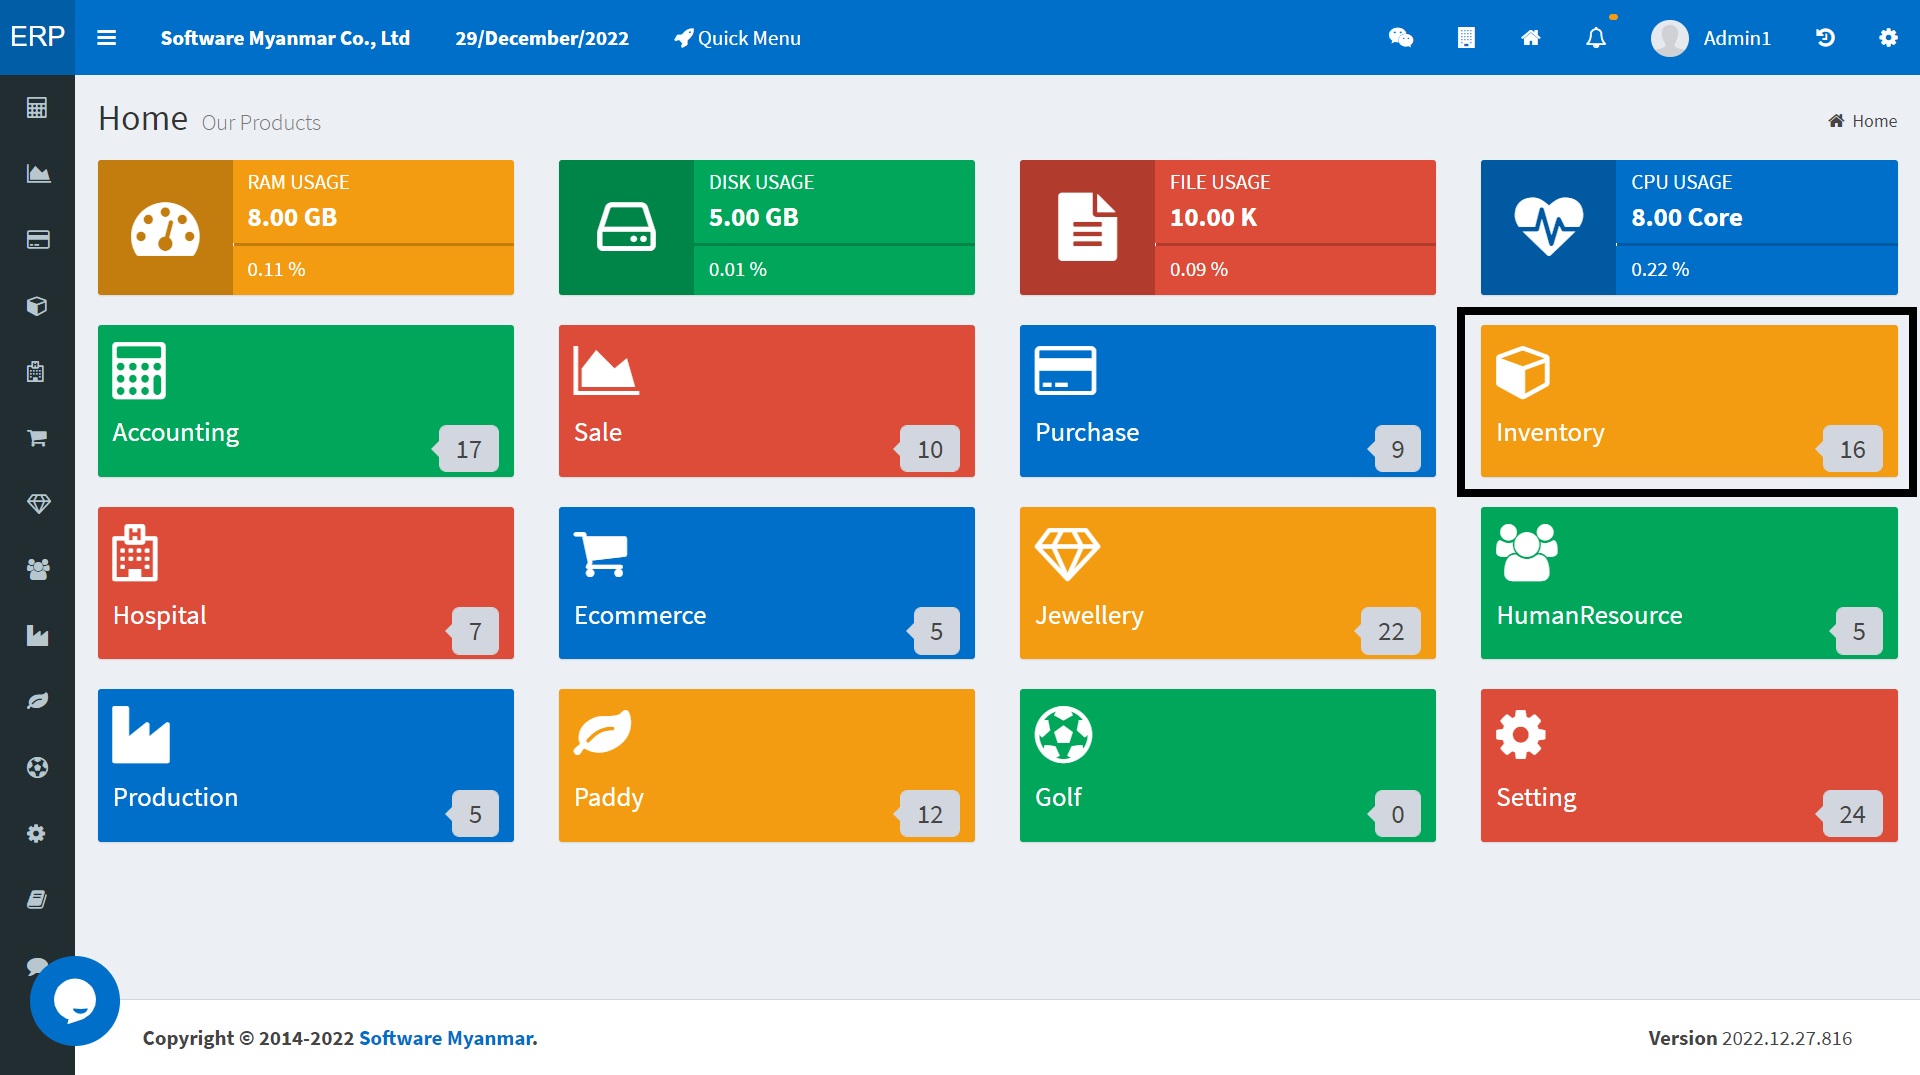The height and width of the screenshot is (1075, 1920).
Task: Click the Software Myanmar Co., Ltd title
Action: coord(285,38)
